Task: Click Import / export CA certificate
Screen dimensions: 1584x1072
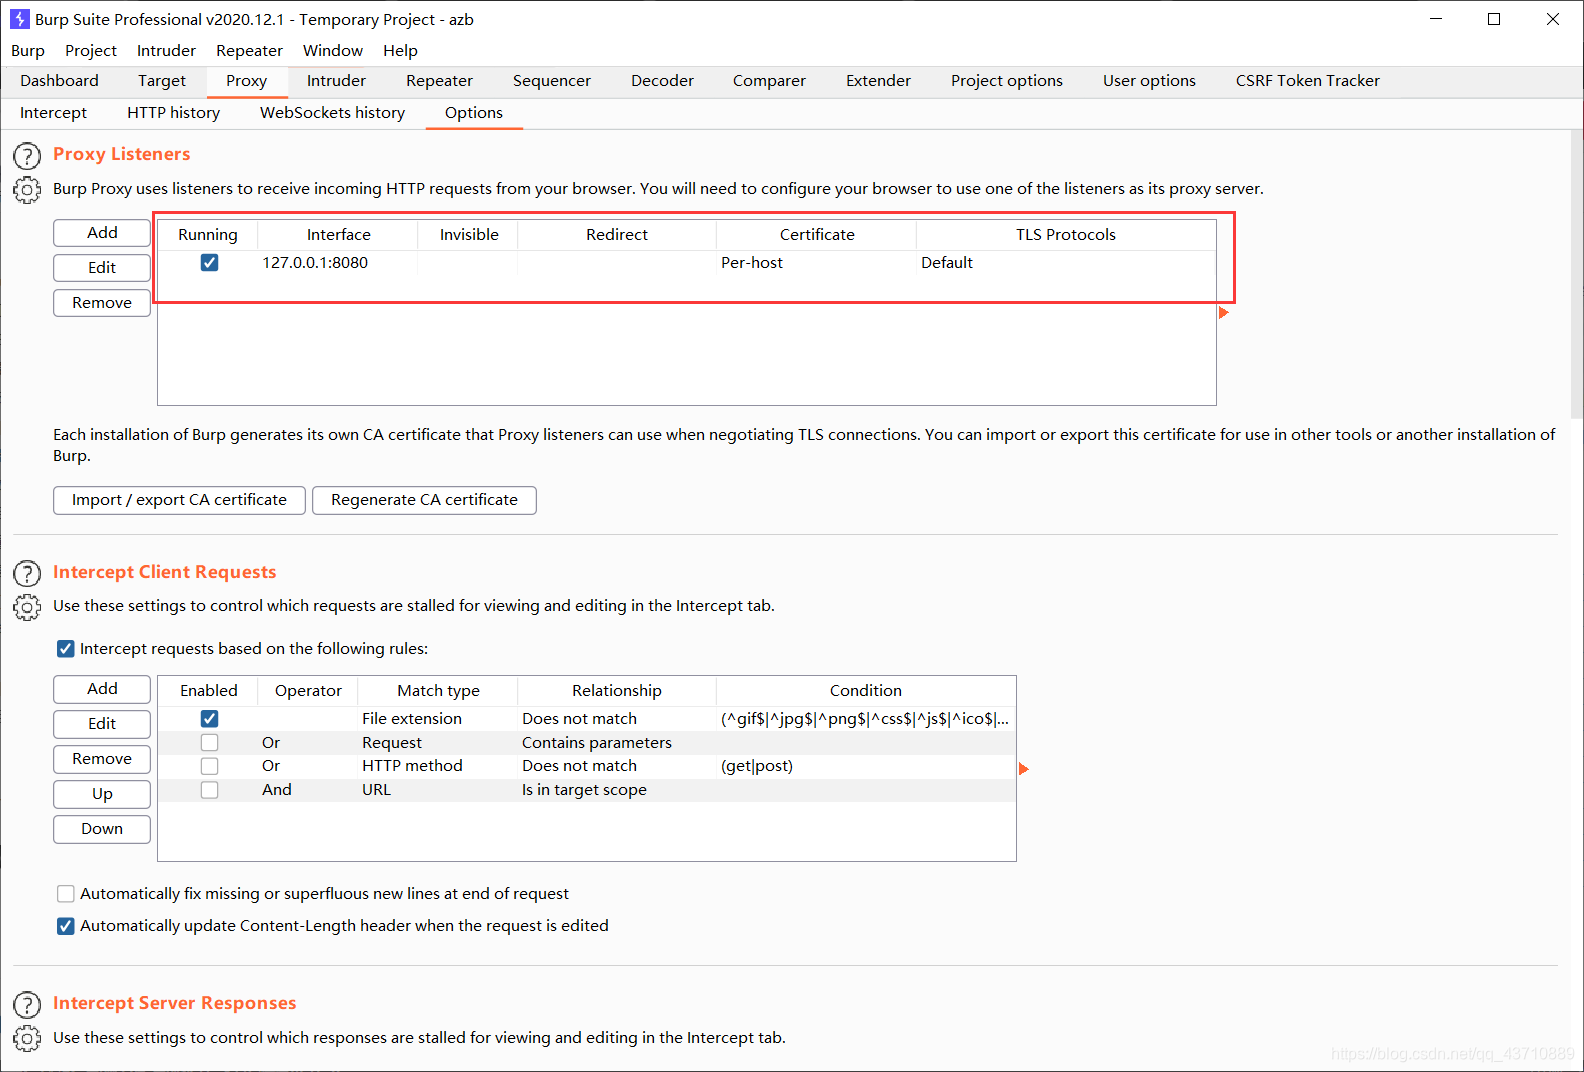Action: tap(179, 500)
